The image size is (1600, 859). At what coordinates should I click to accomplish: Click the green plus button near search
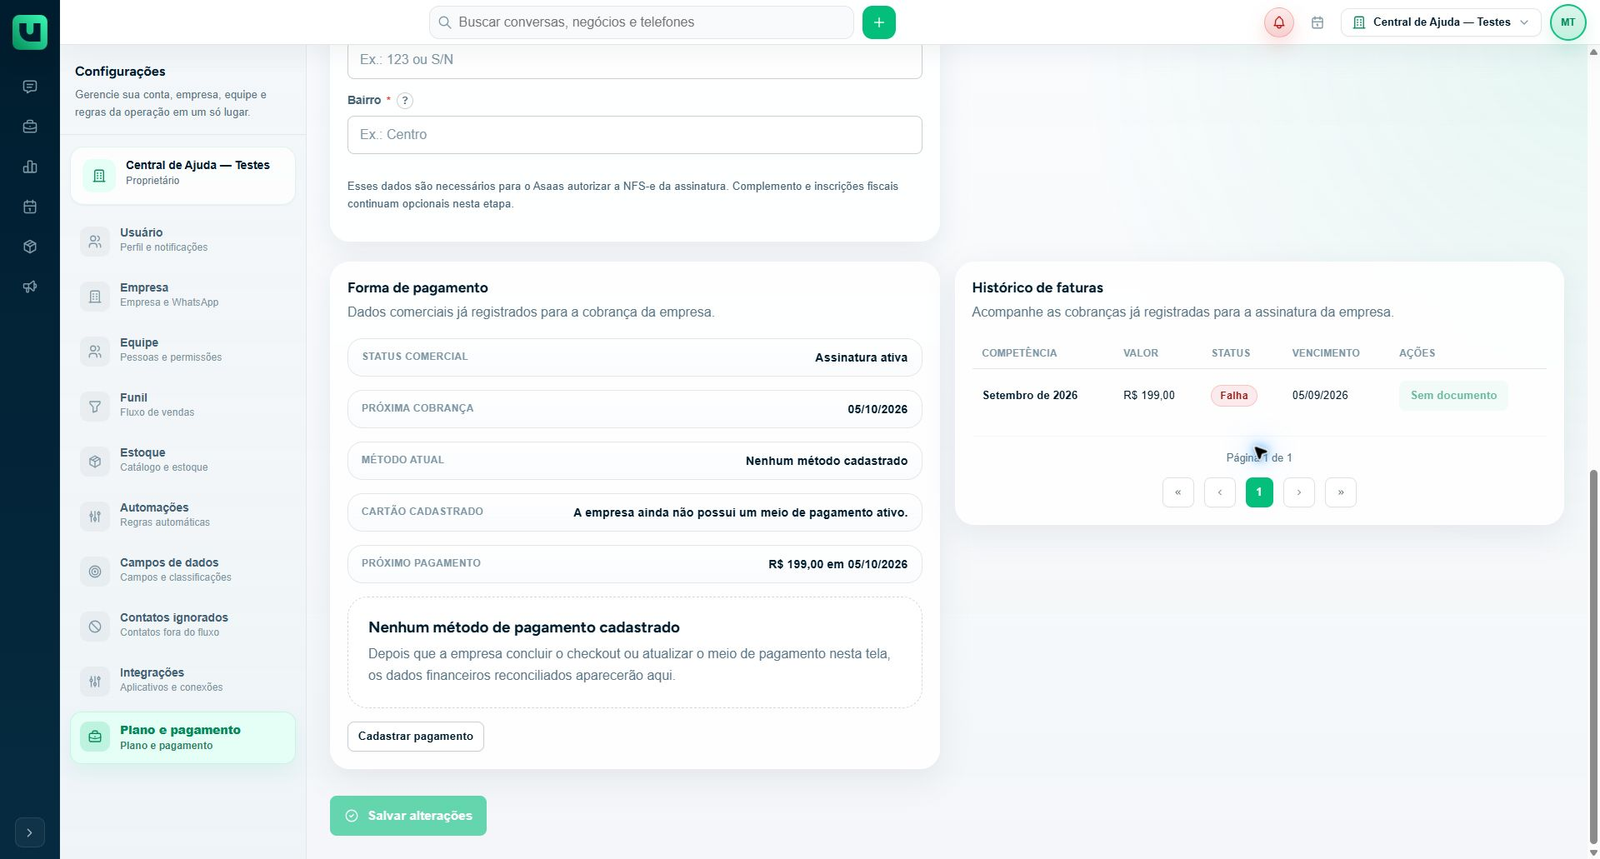coord(879,22)
